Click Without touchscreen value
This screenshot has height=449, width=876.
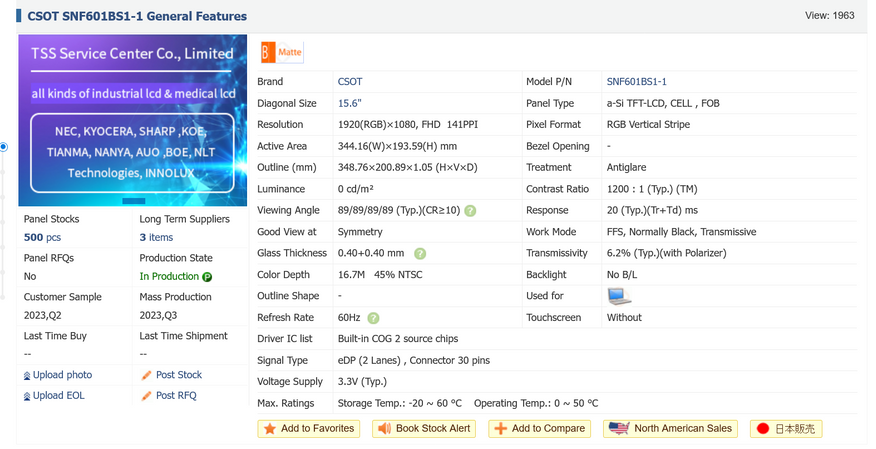[624, 318]
